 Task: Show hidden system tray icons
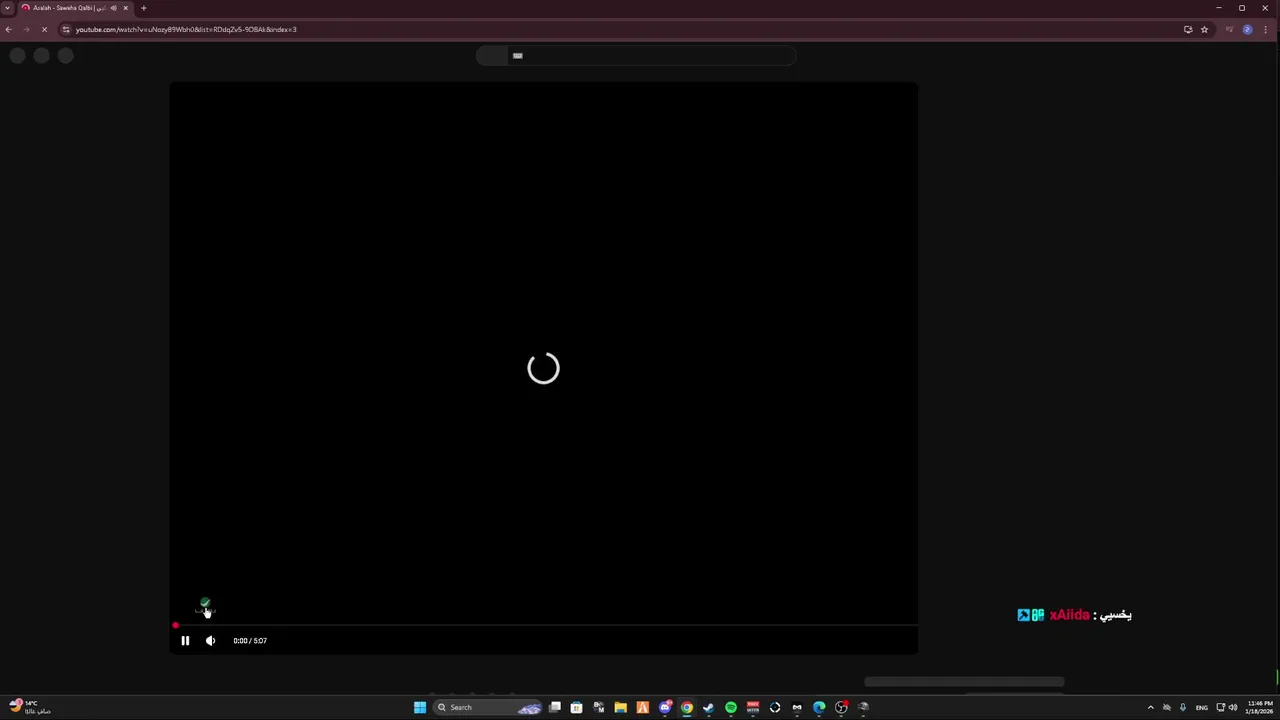pos(1150,707)
